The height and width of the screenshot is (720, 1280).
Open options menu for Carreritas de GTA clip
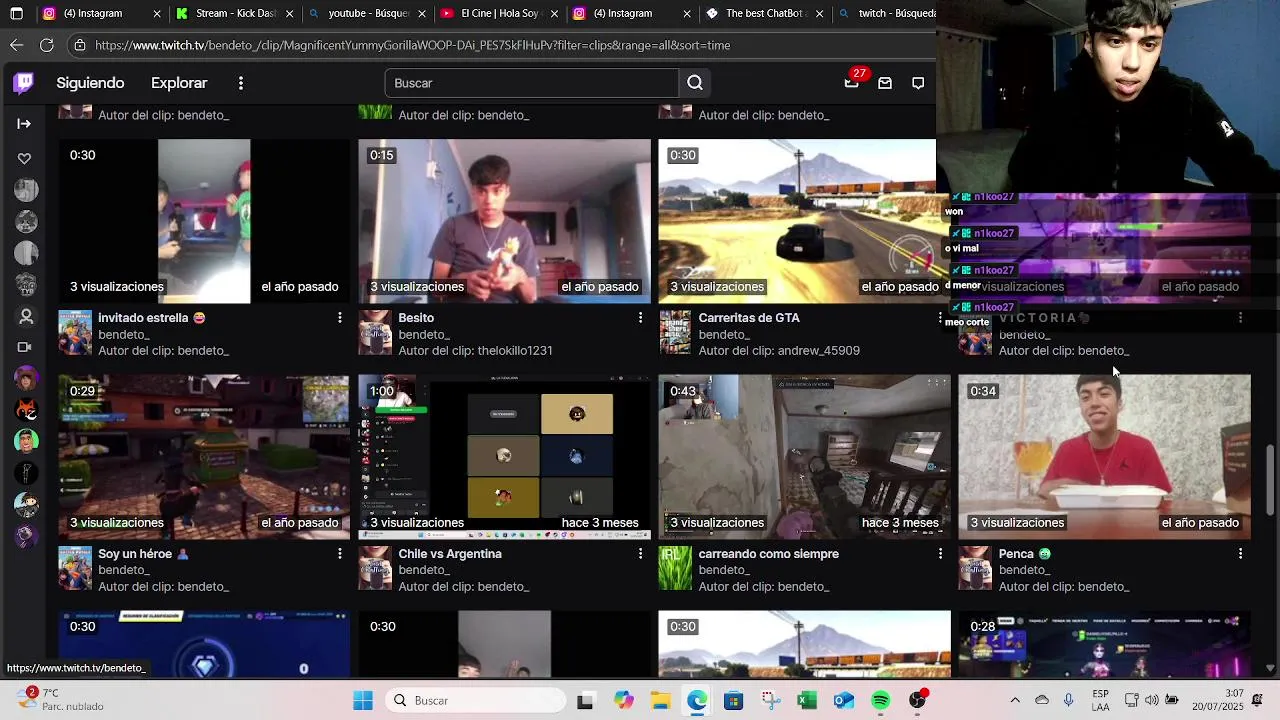tap(939, 318)
